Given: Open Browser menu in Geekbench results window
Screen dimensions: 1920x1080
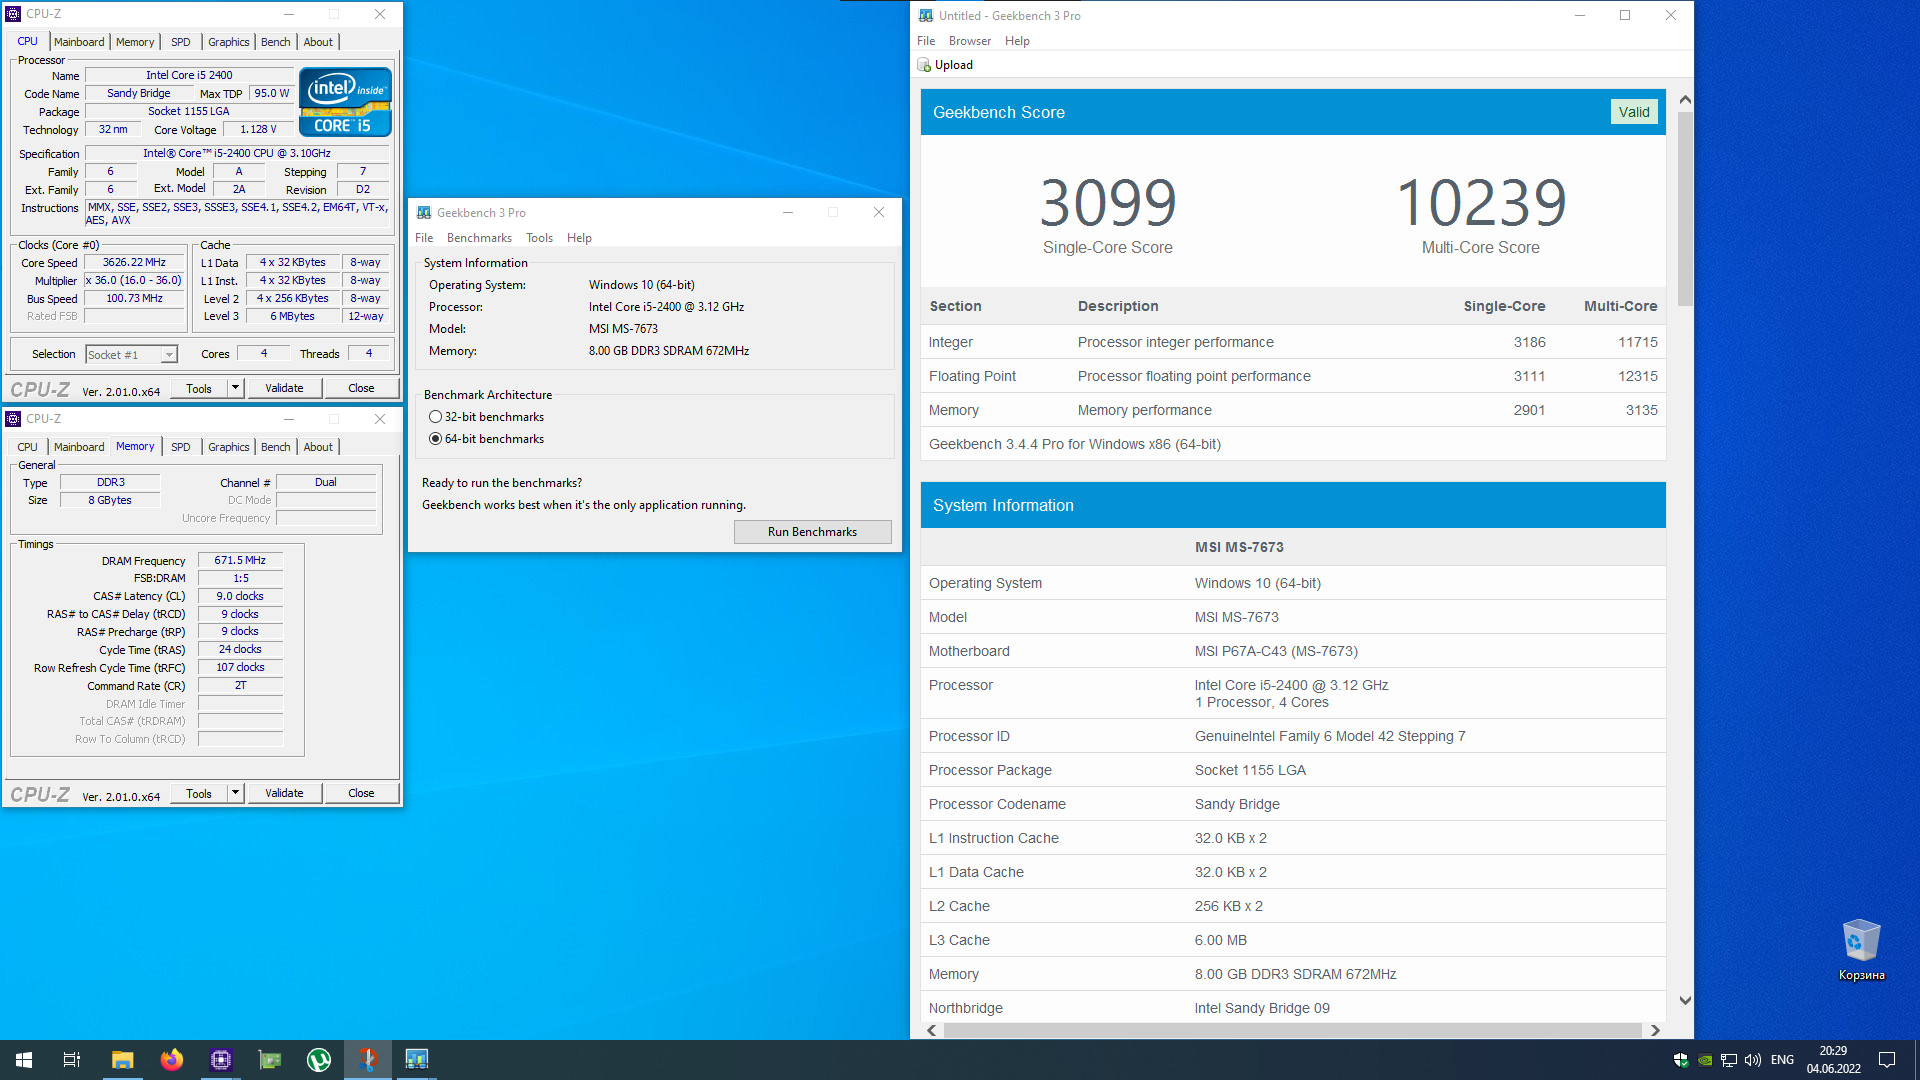Looking at the screenshot, I should 970,41.
